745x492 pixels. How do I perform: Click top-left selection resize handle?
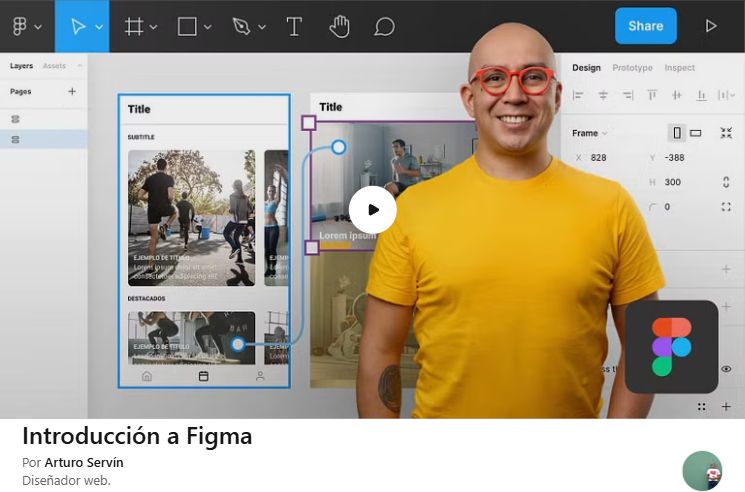point(309,123)
